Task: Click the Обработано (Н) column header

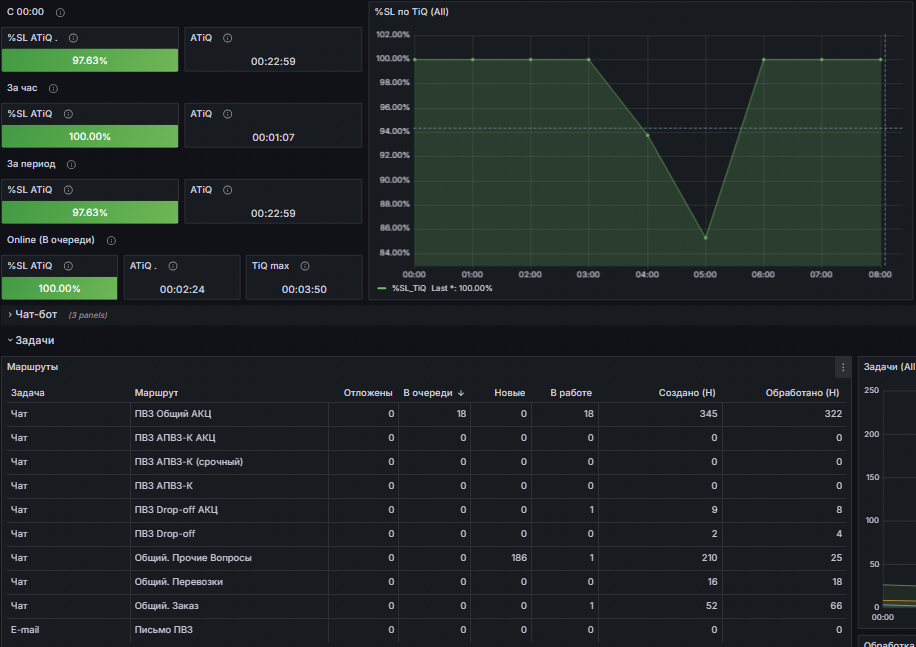Action: click(x=801, y=393)
